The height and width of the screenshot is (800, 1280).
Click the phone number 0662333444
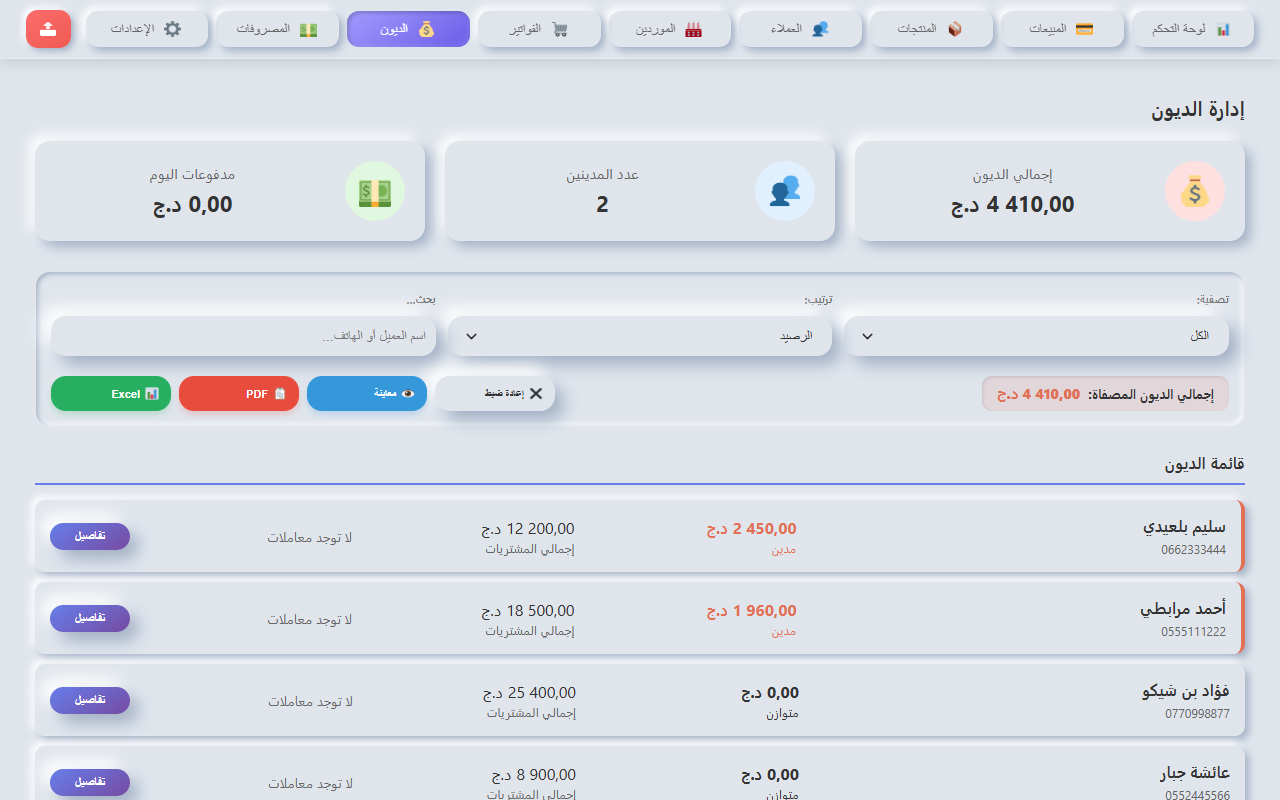[1193, 550]
